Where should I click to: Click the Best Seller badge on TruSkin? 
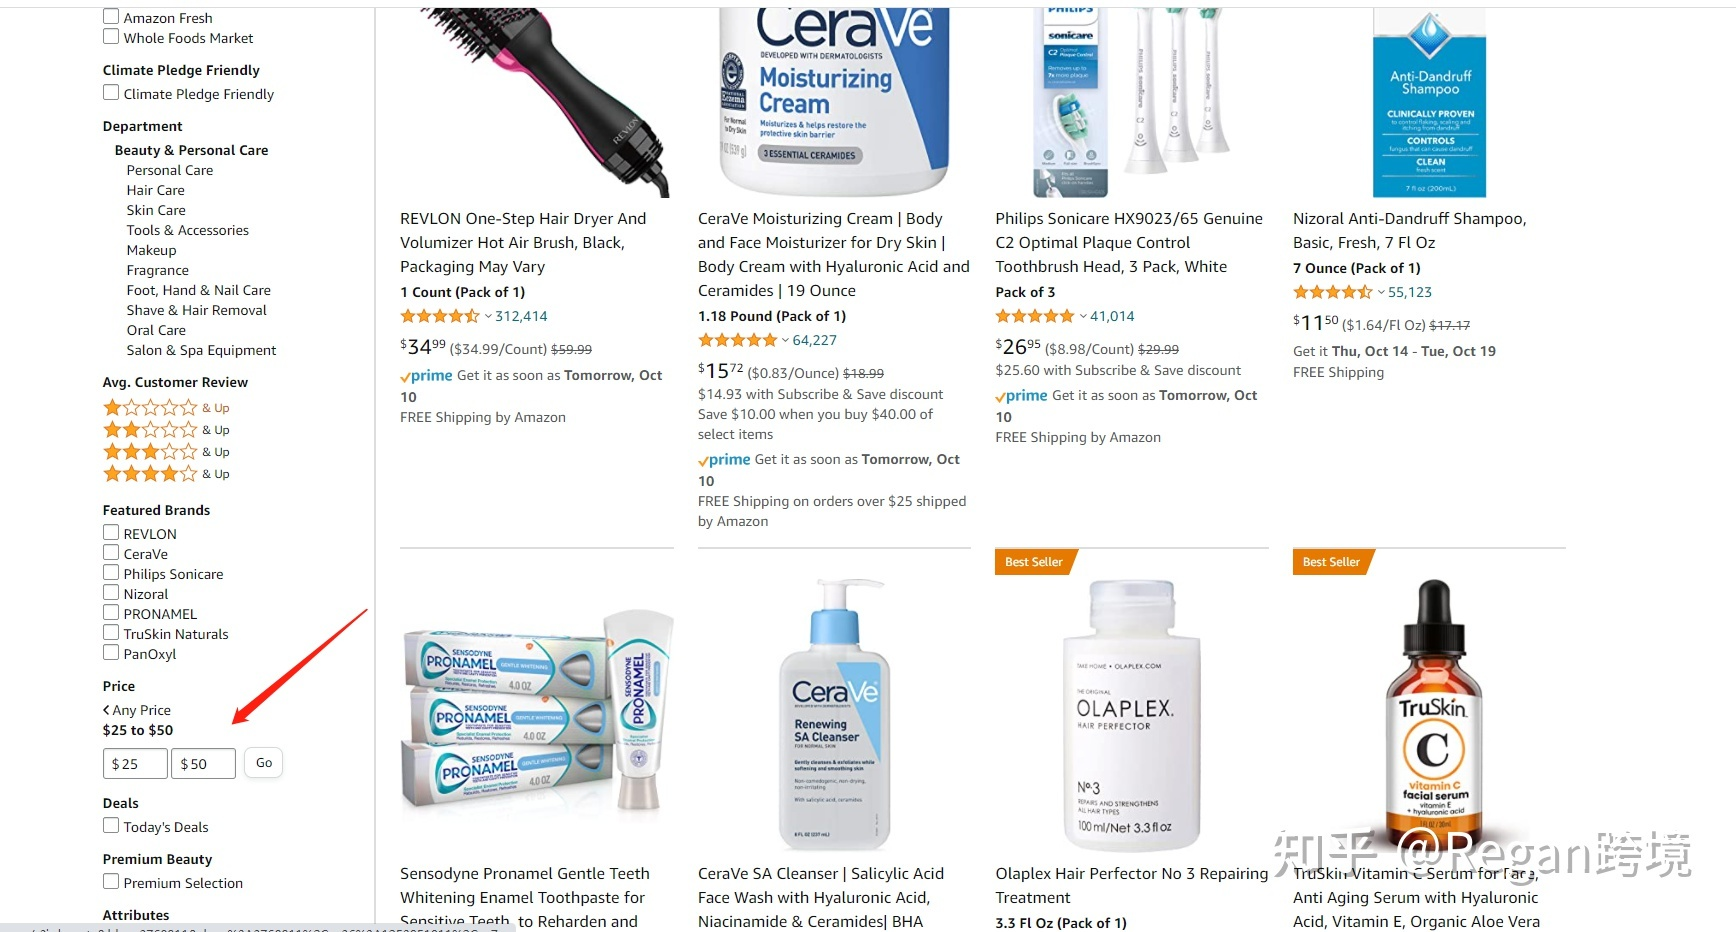1331,562
